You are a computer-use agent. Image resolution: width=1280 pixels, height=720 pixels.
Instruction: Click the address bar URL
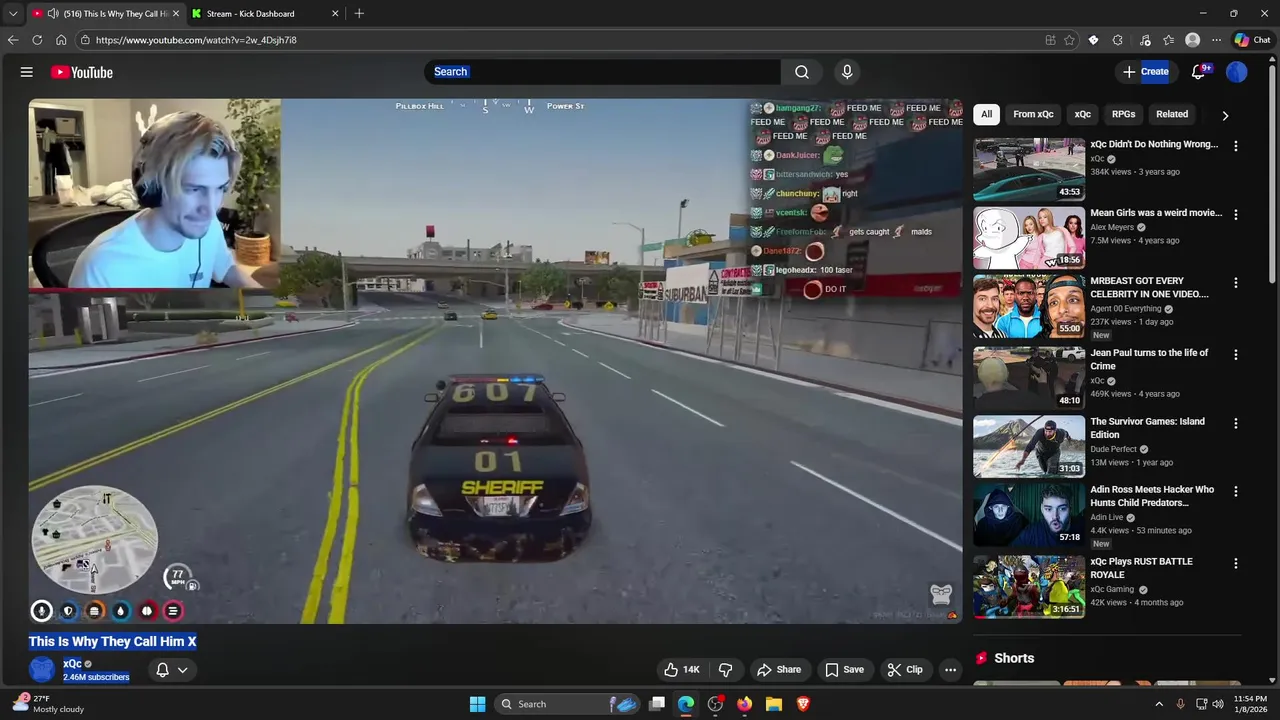(x=196, y=40)
